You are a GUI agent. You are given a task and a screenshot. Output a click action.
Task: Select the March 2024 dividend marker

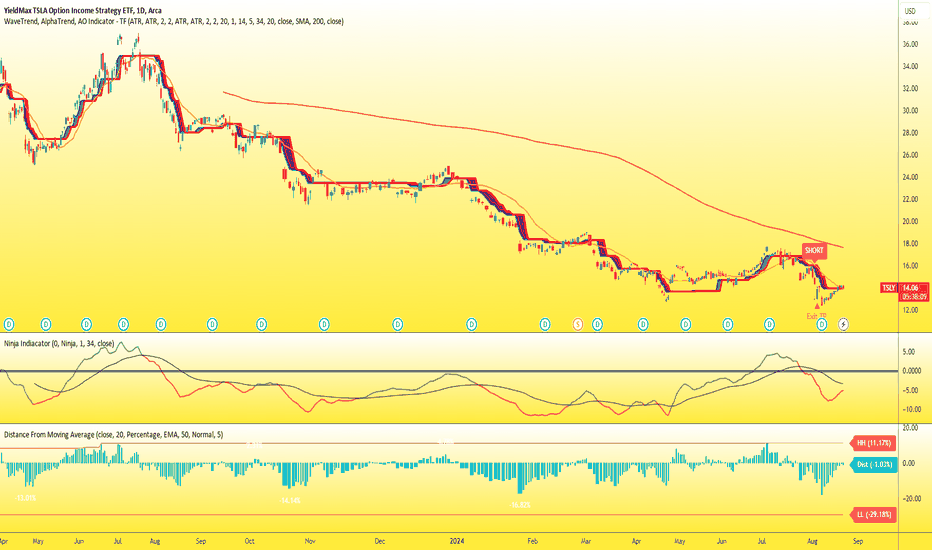click(x=597, y=325)
